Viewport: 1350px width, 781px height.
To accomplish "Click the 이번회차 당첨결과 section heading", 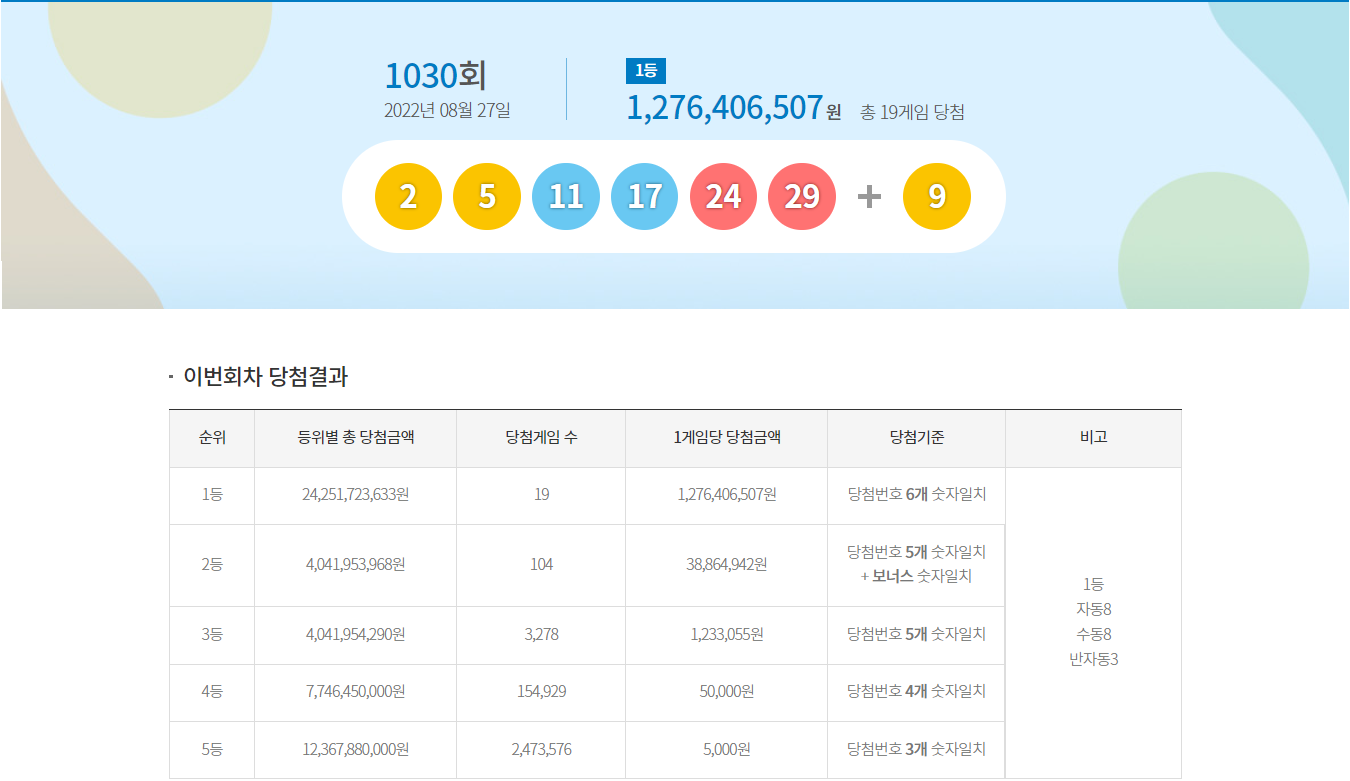I will pyautogui.click(x=265, y=377).
